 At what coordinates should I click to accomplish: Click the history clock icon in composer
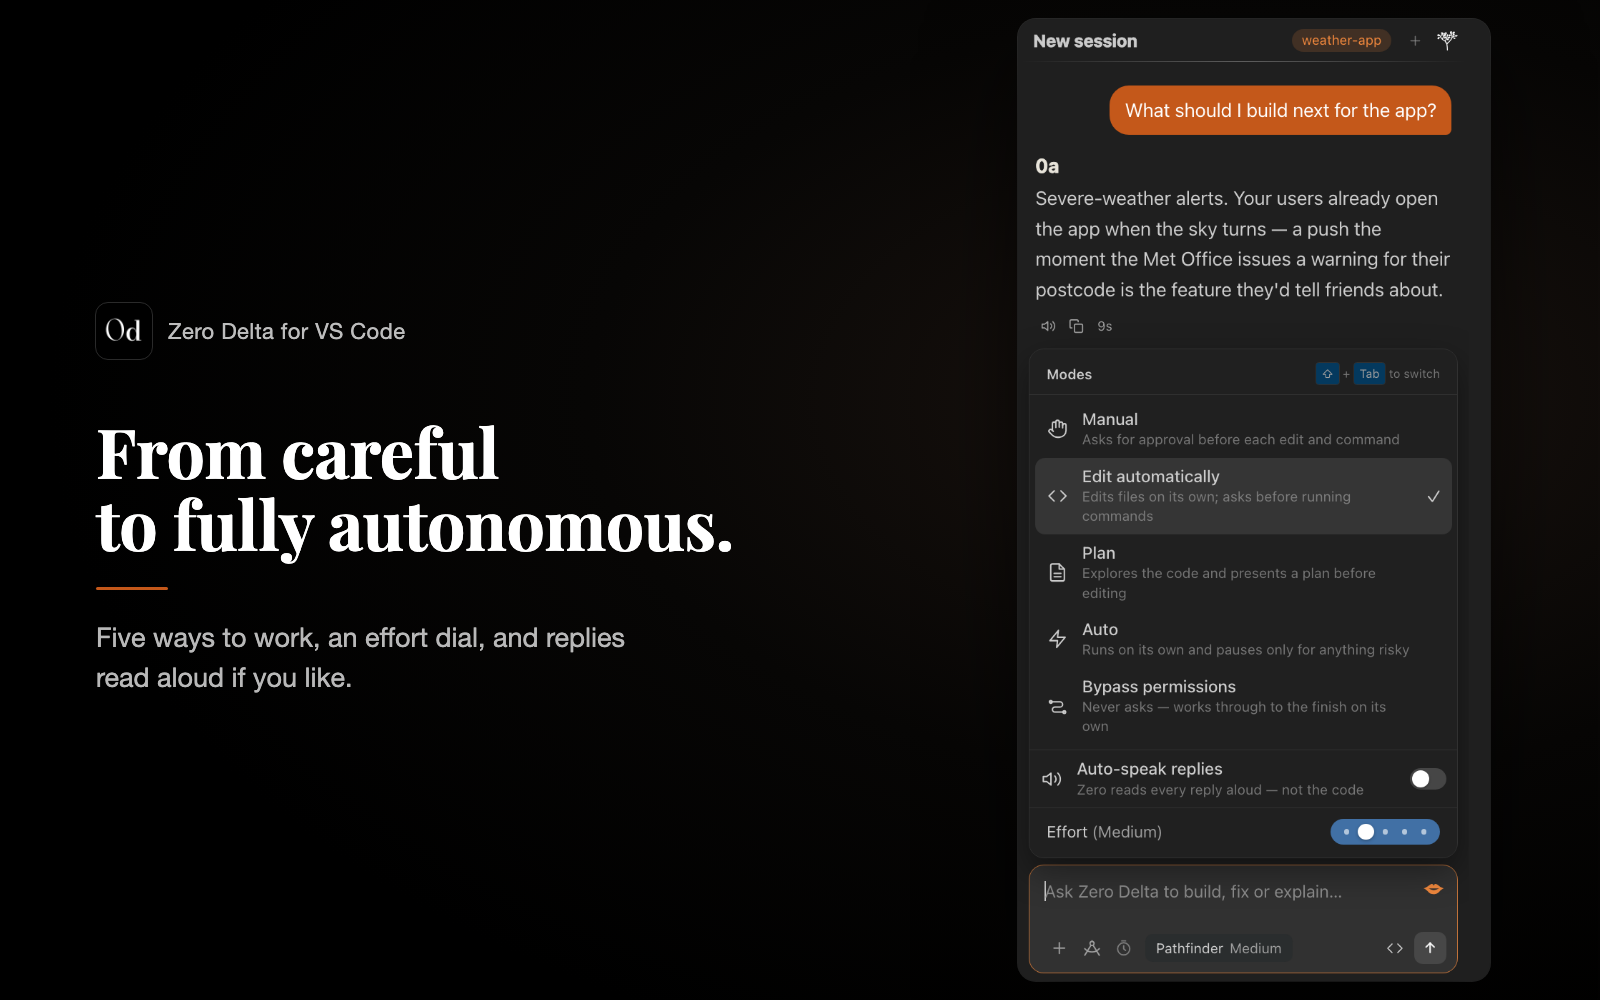tap(1124, 948)
